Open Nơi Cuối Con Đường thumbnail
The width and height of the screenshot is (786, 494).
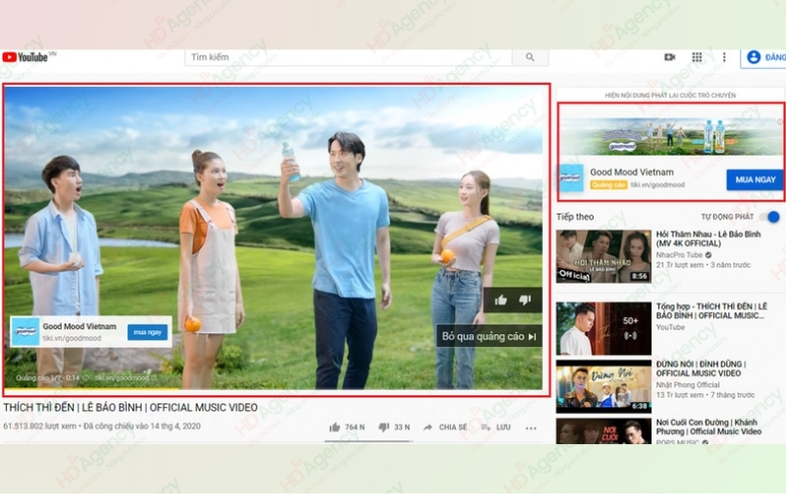pyautogui.click(x=604, y=431)
